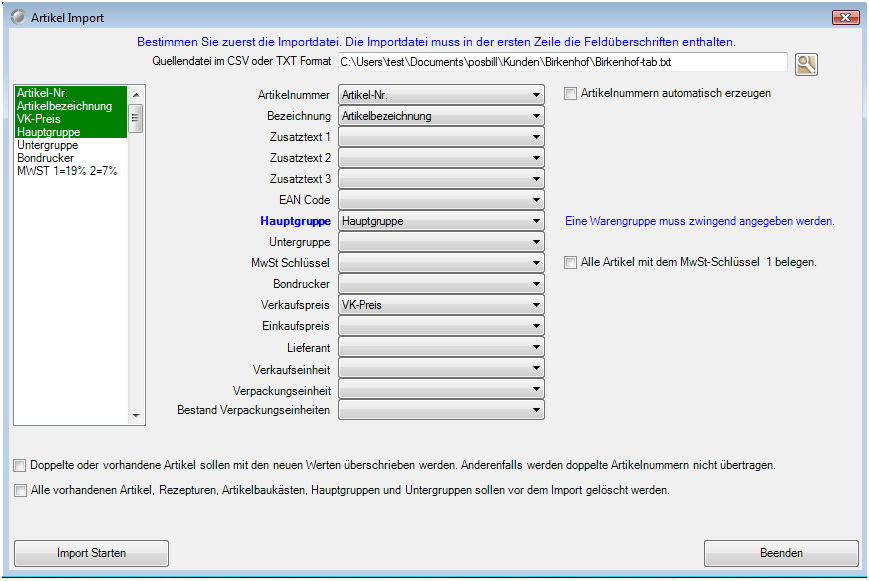Screen dimensions: 869x581
Task: Click the Import Starten button
Action: point(91,553)
